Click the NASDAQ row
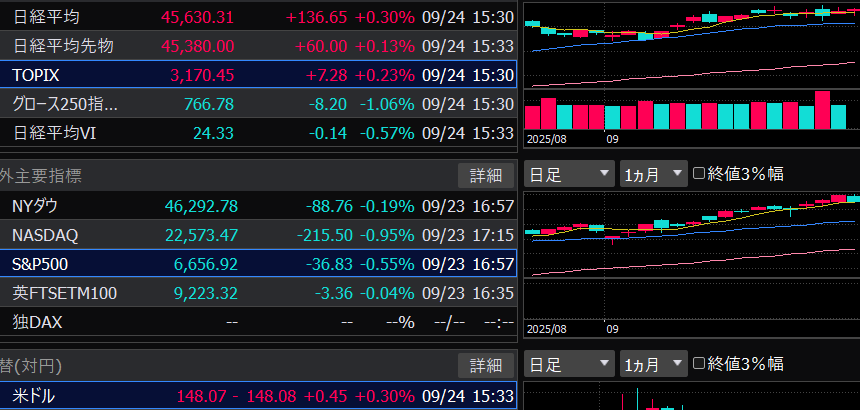 click(258, 236)
